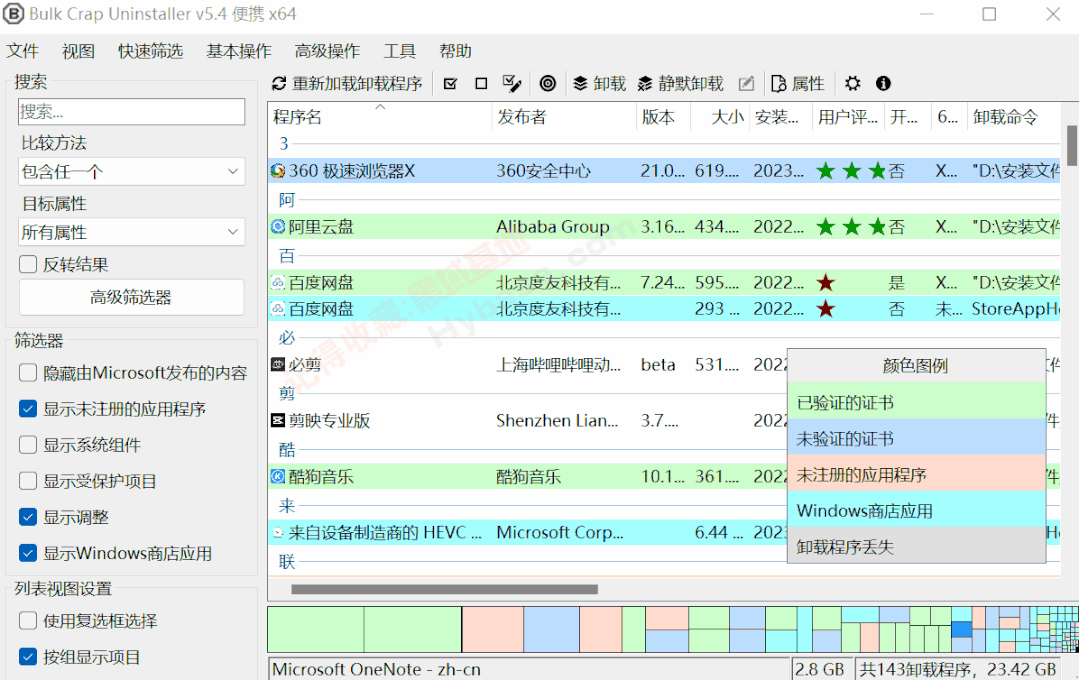
Task: Click the select-all checkbox toolbar icon
Action: pyautogui.click(x=451, y=84)
